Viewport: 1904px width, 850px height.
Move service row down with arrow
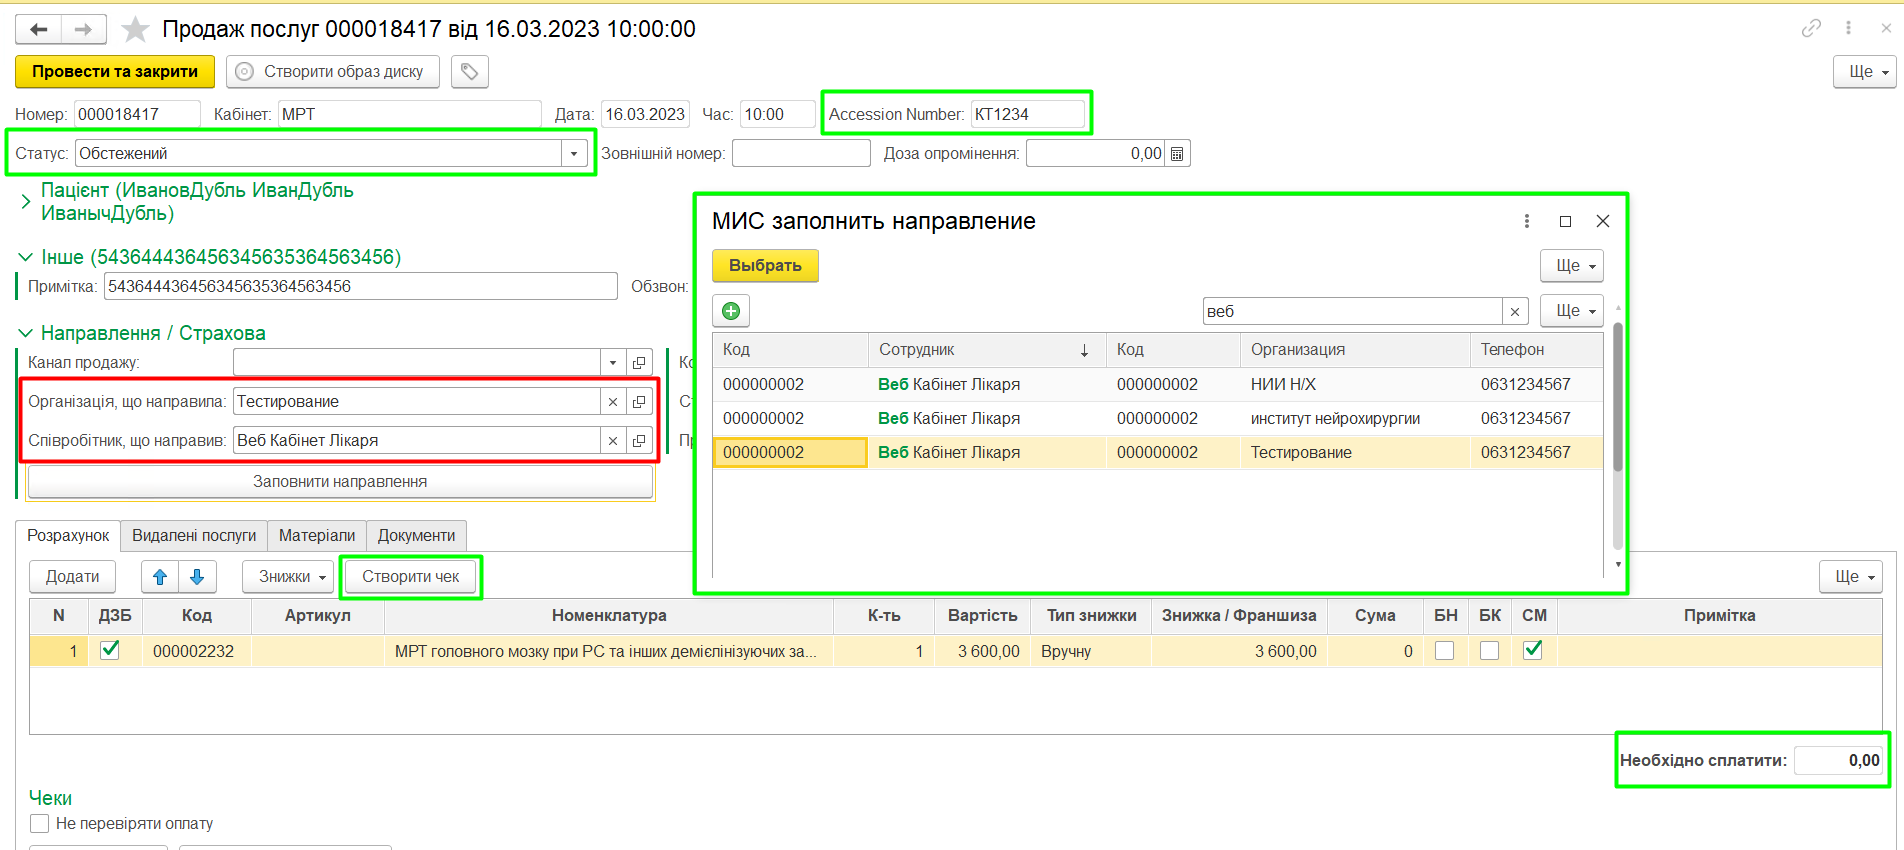pos(197,577)
